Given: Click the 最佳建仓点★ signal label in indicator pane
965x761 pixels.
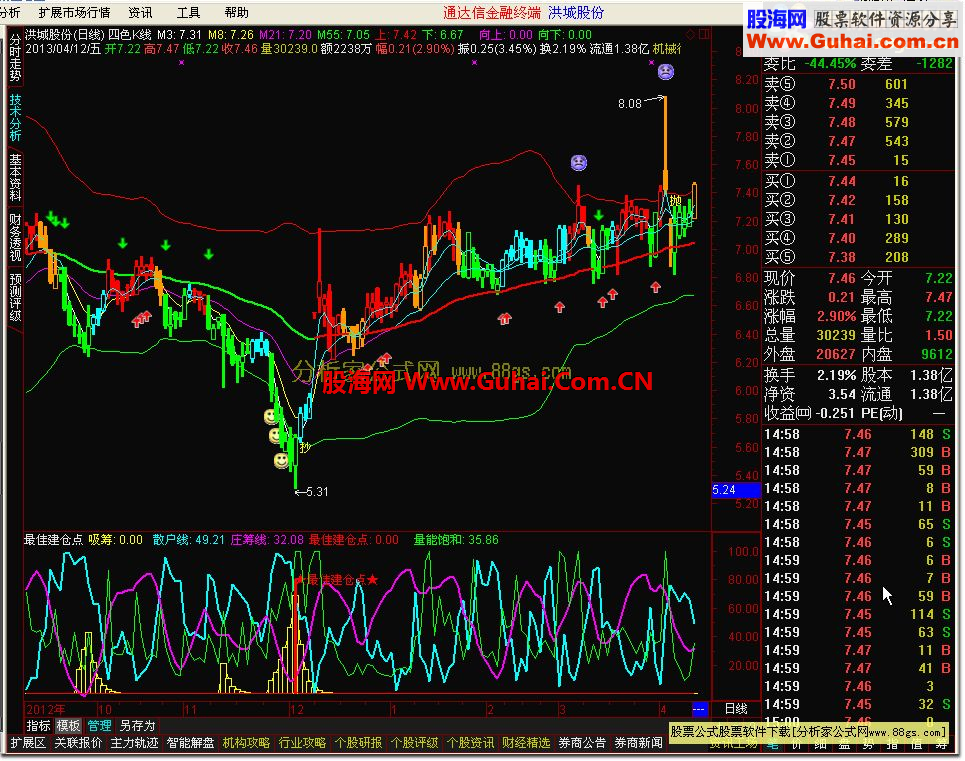Looking at the screenshot, I should click(x=337, y=580).
